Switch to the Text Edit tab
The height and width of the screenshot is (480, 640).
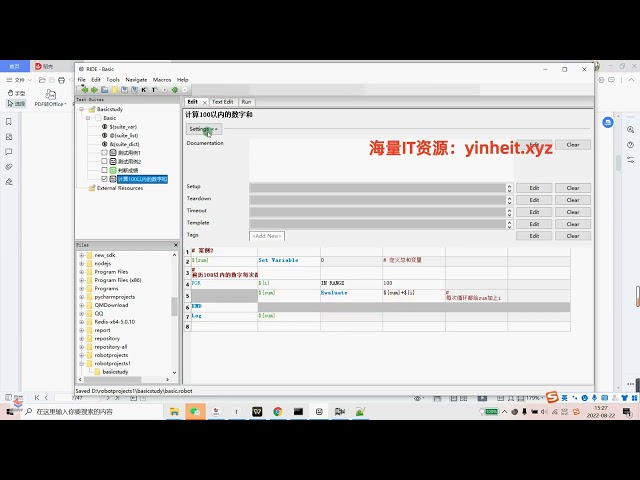222,102
